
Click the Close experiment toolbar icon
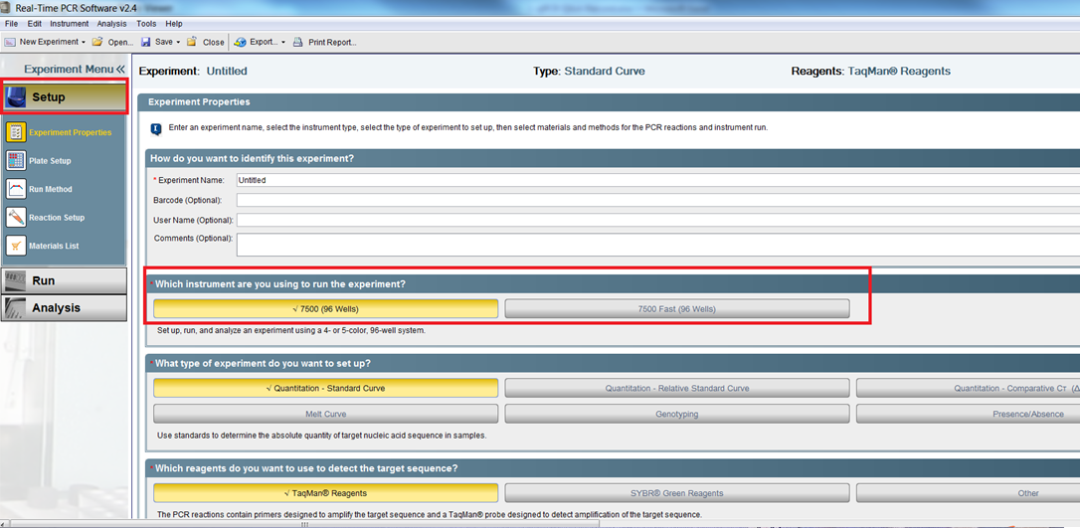192,42
